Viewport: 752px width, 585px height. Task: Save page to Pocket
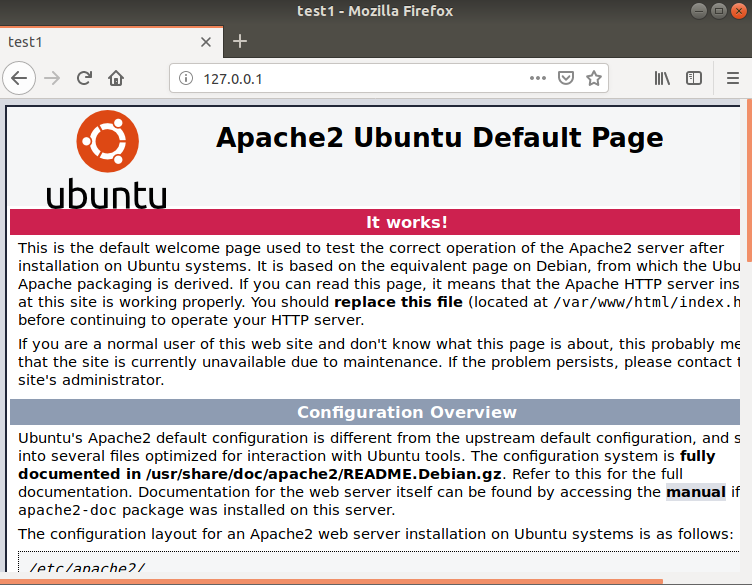(566, 78)
